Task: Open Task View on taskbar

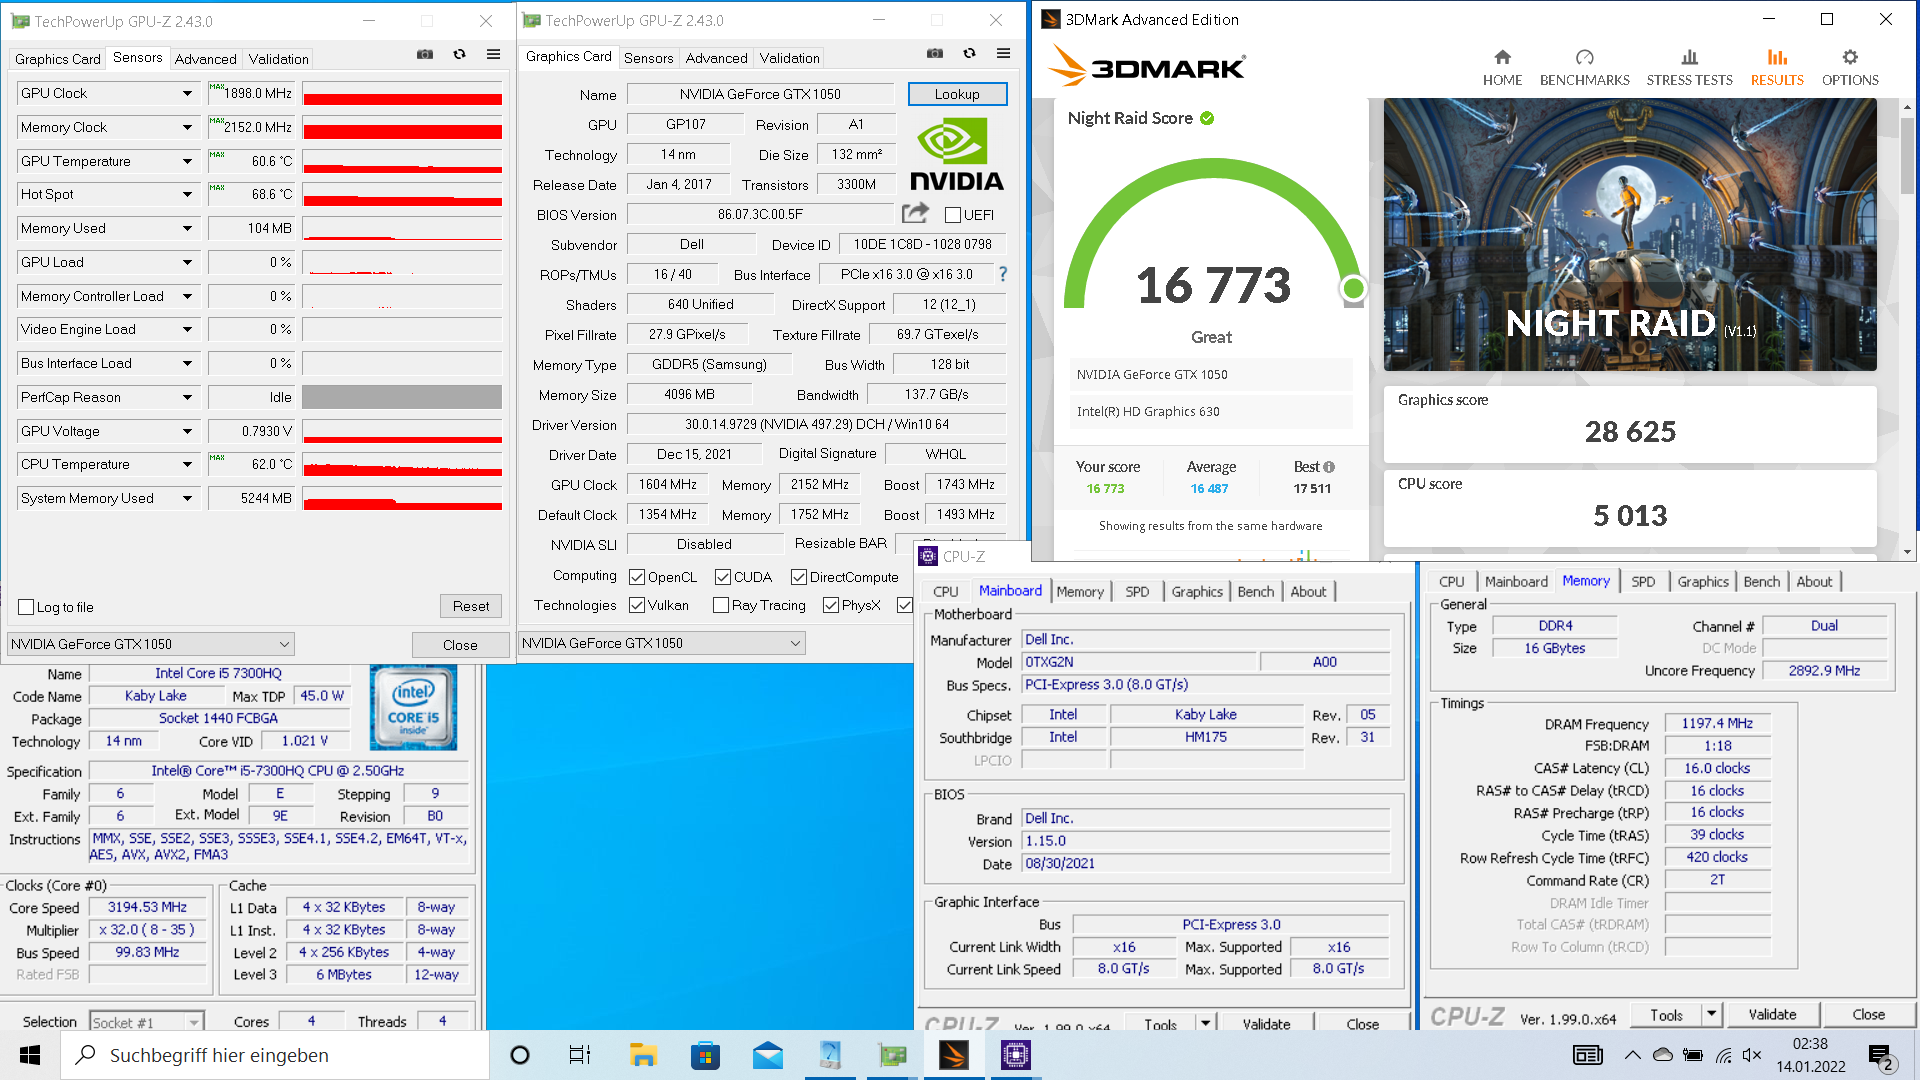Action: tap(579, 1055)
